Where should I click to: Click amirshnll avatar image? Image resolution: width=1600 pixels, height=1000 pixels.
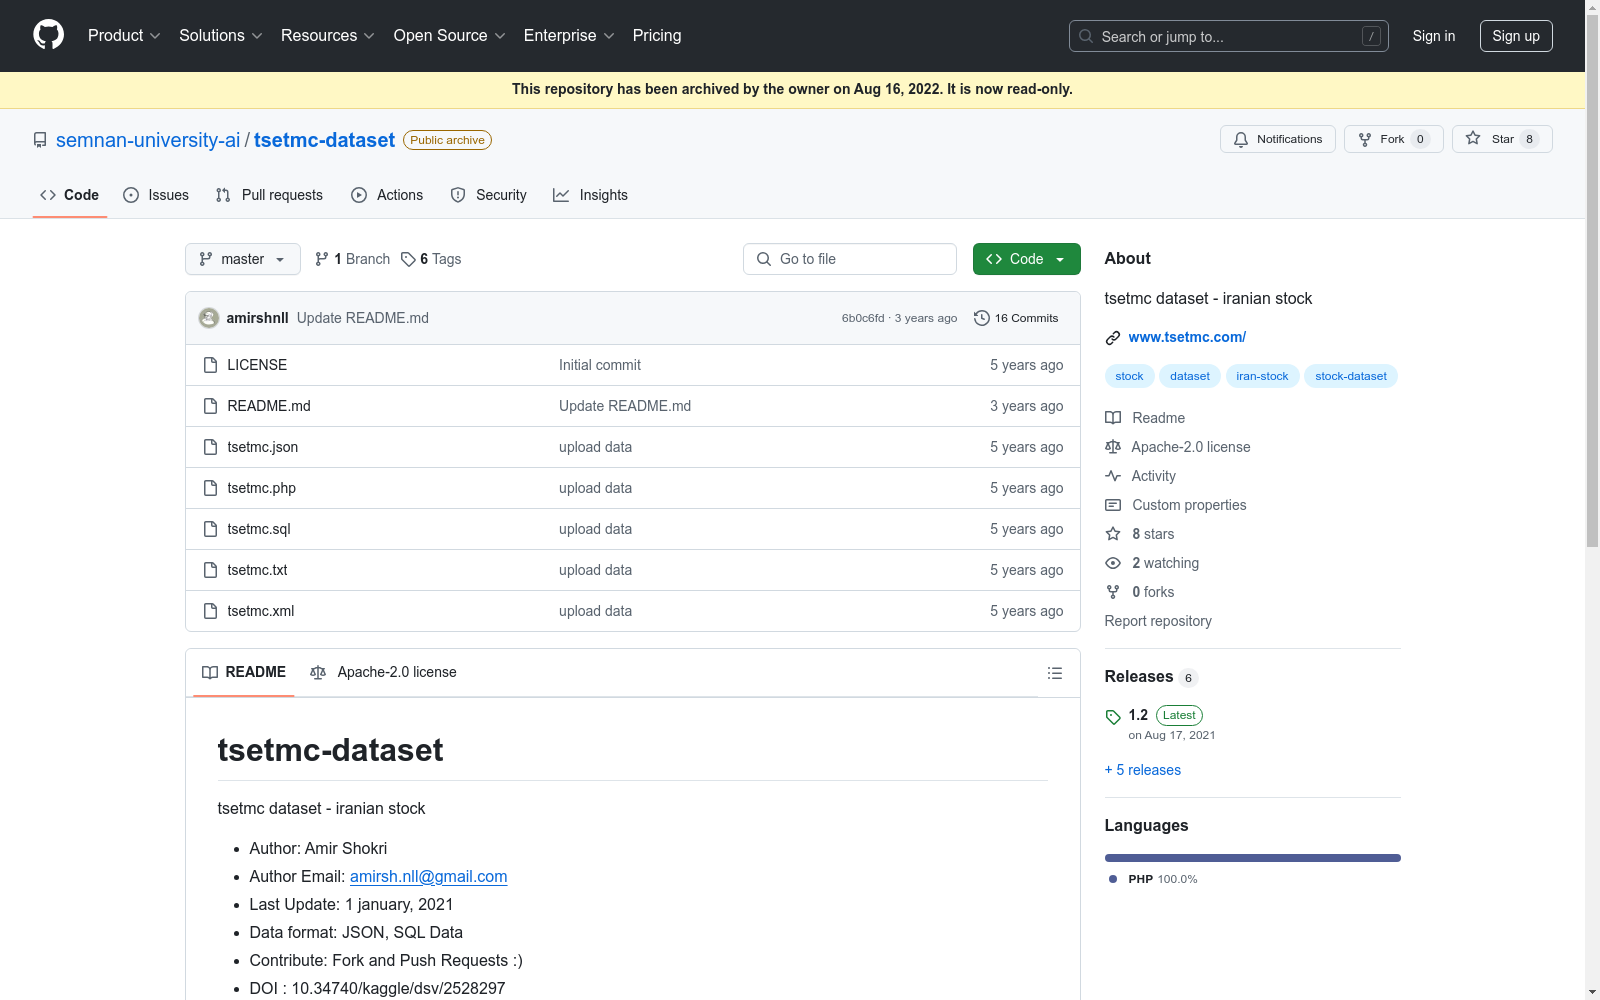pyautogui.click(x=209, y=318)
